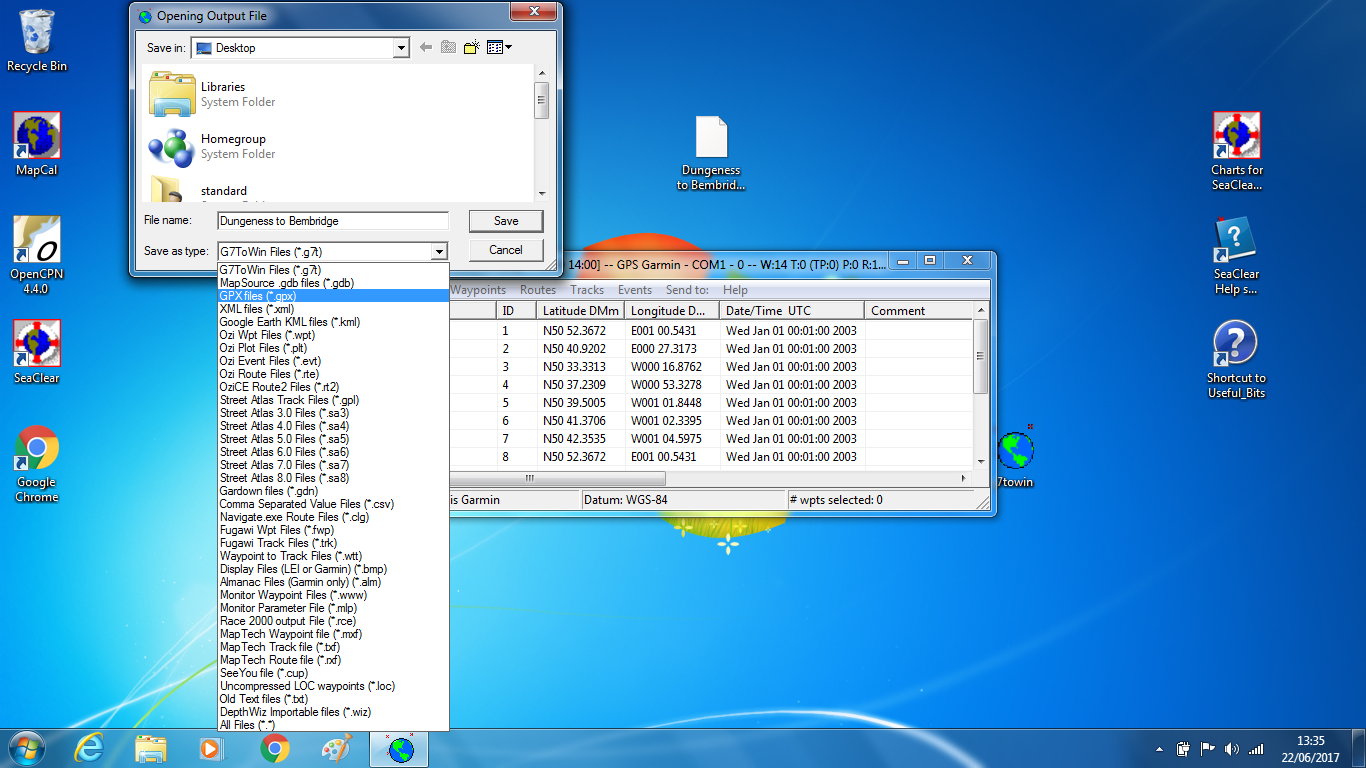Click the Dungeness to Bembridge desktop file

coord(711,138)
